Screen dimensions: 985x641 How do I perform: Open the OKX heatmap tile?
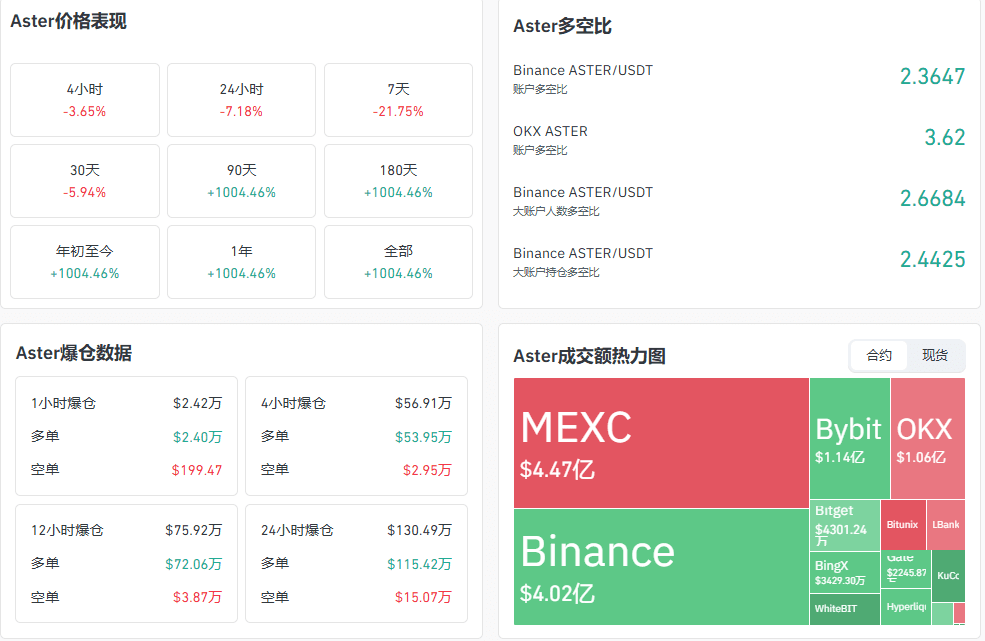click(x=927, y=439)
